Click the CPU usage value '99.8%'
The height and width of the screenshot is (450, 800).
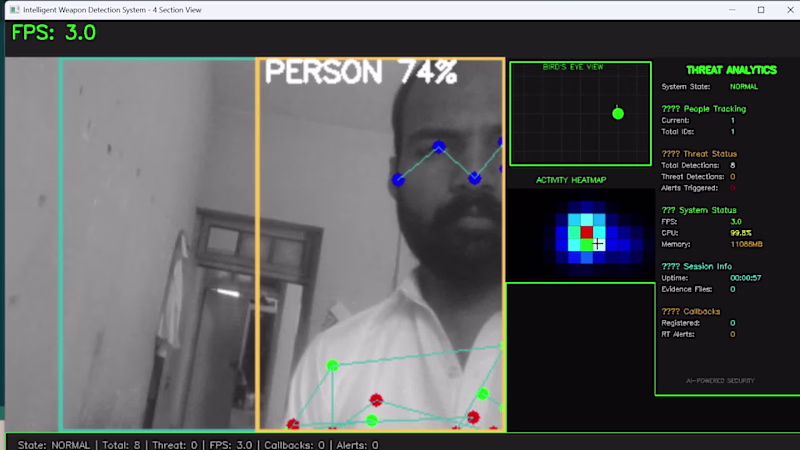[x=740, y=233]
